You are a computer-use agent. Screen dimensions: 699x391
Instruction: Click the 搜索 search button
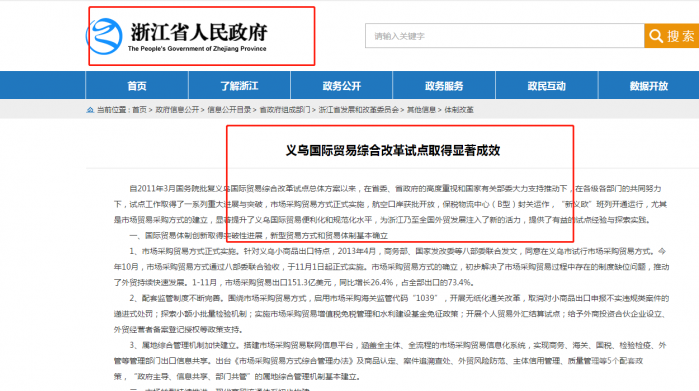(671, 36)
